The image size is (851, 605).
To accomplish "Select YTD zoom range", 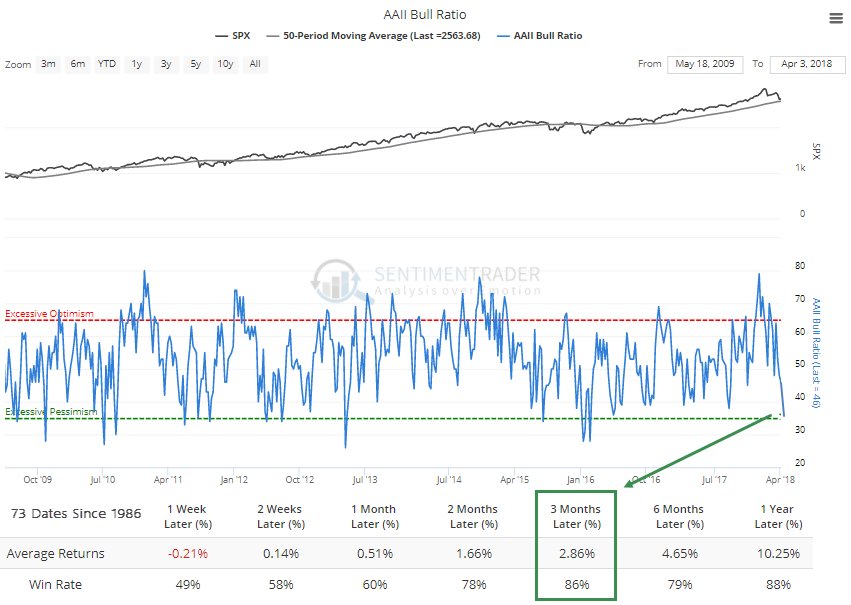I will [x=107, y=64].
